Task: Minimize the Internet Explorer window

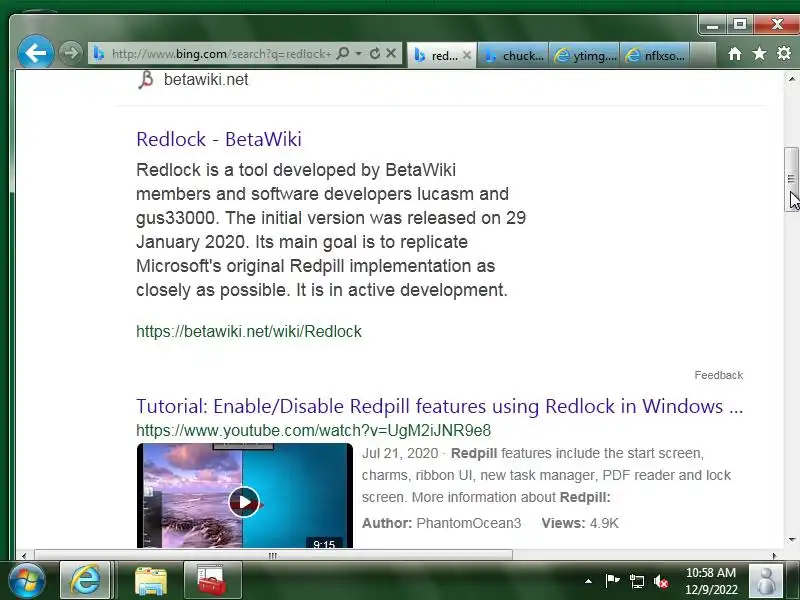Action: [713, 24]
